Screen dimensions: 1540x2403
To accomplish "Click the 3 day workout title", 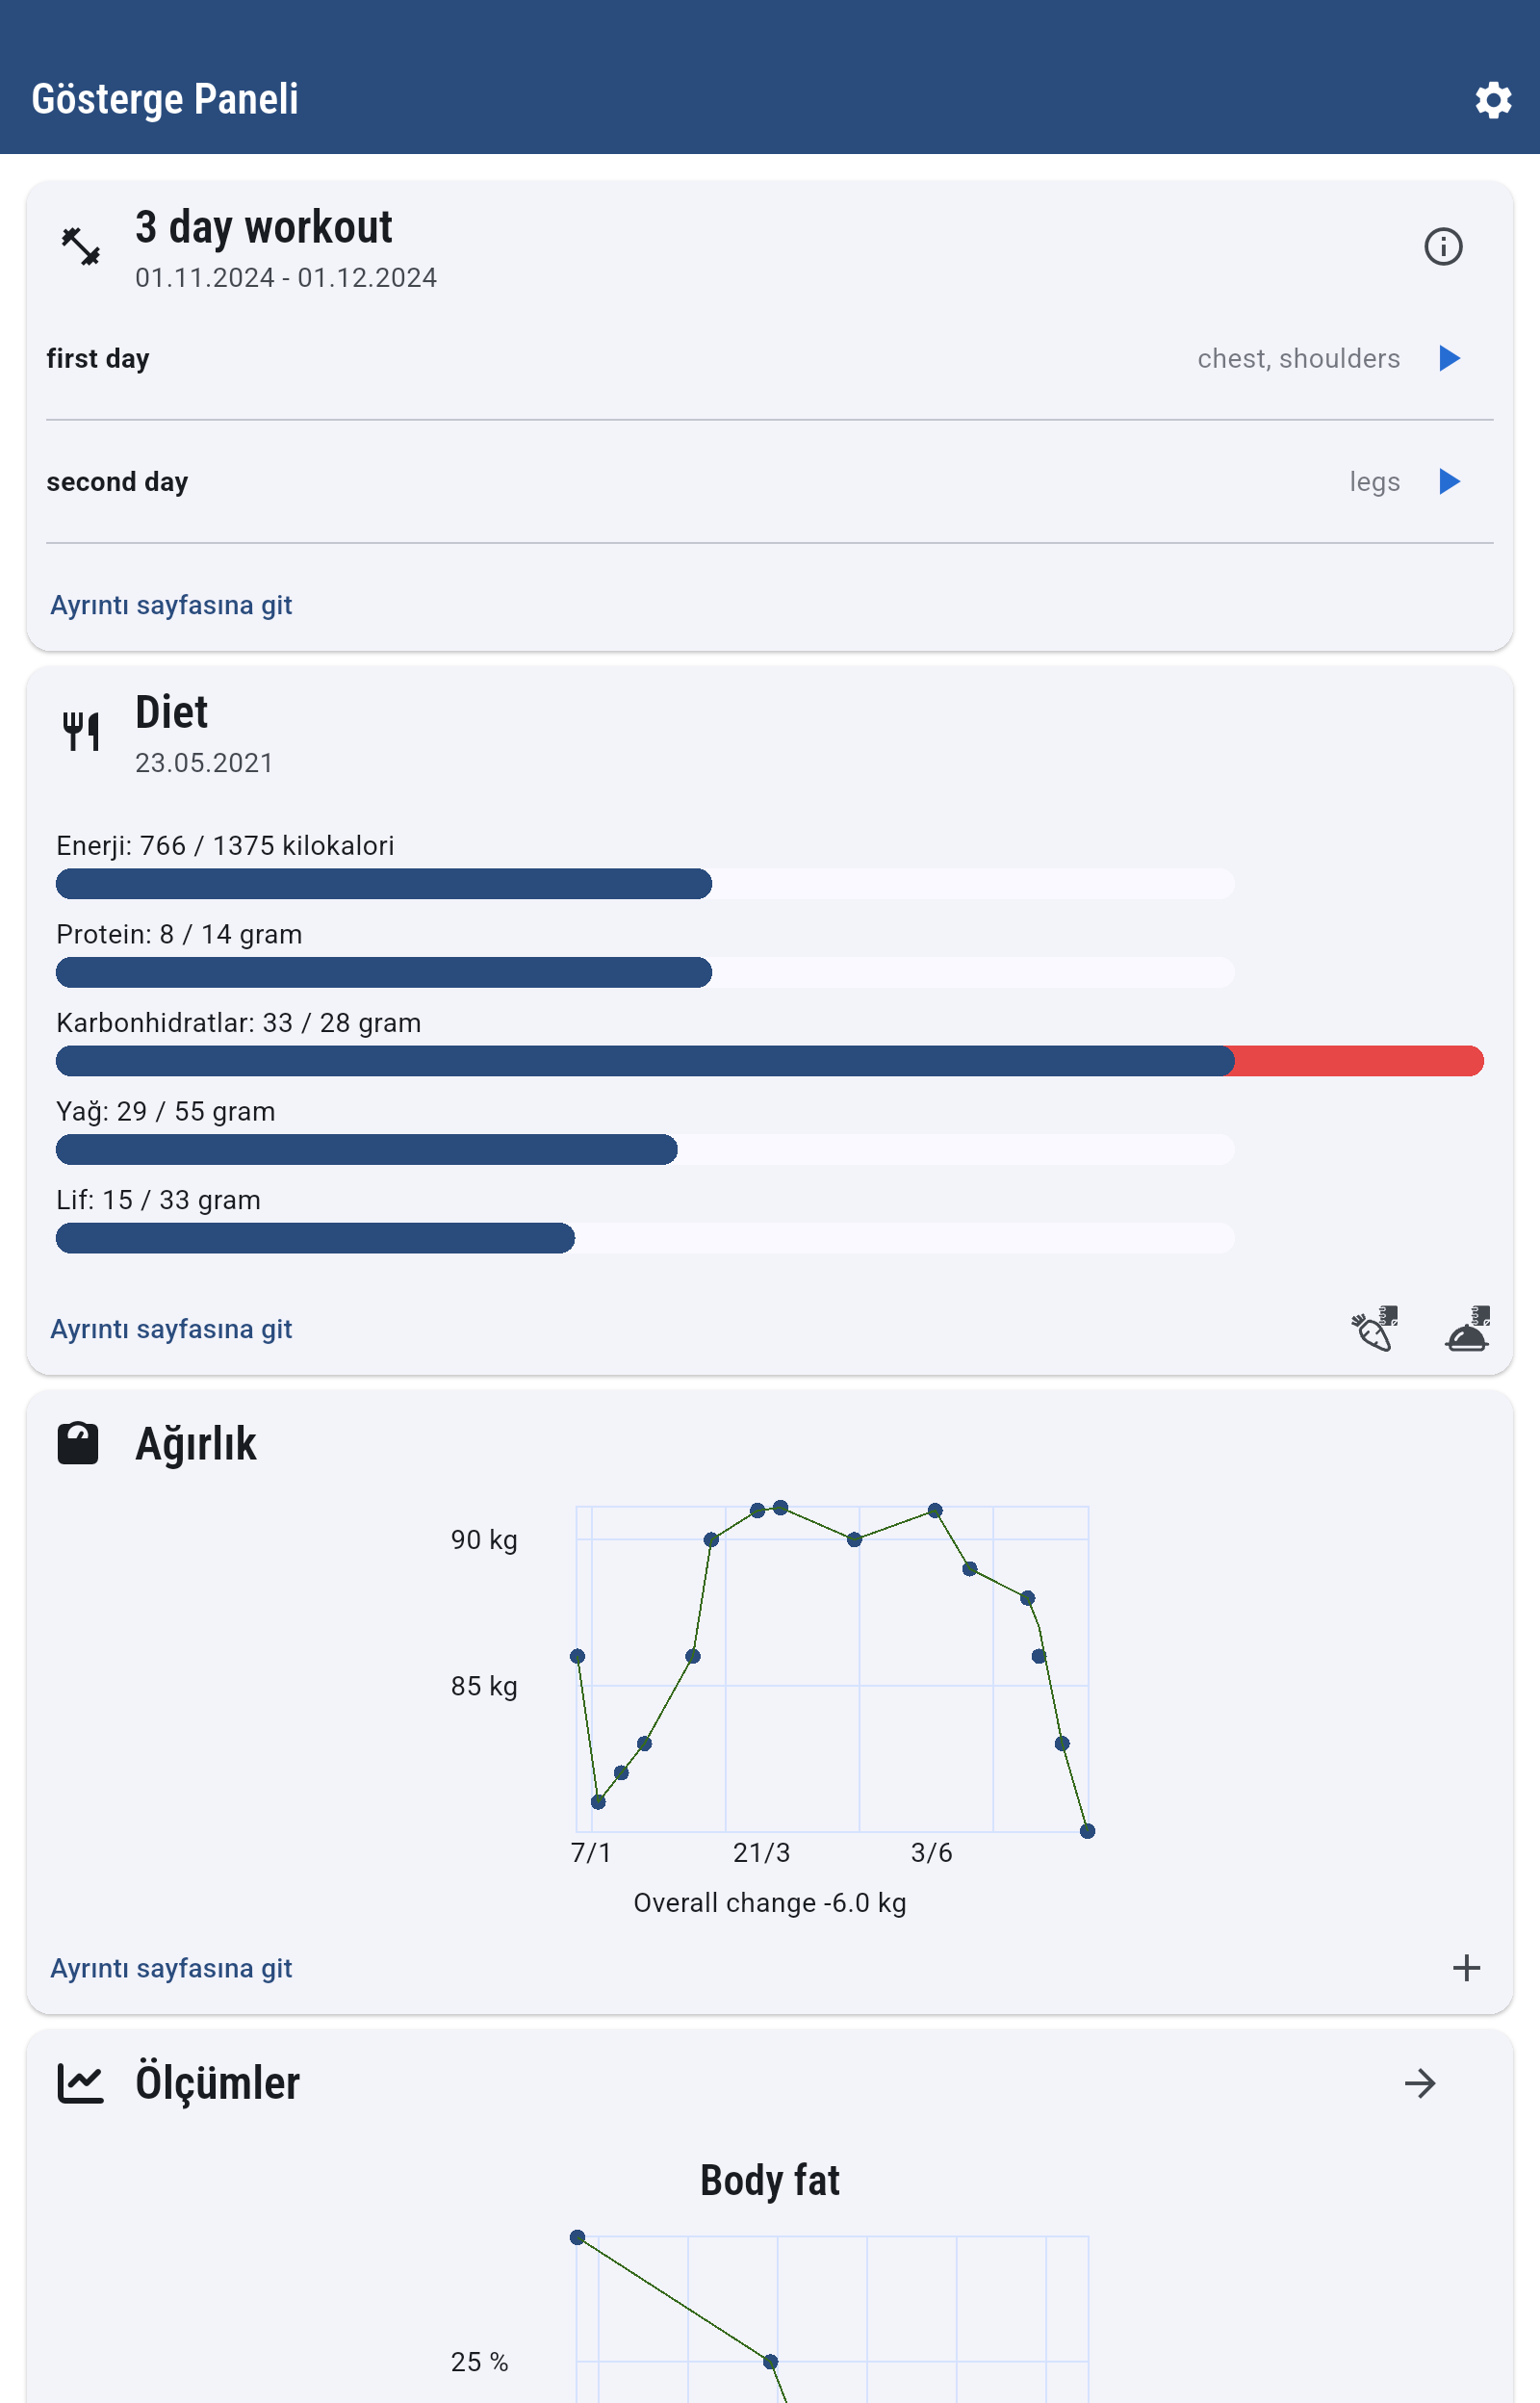I will tap(264, 228).
